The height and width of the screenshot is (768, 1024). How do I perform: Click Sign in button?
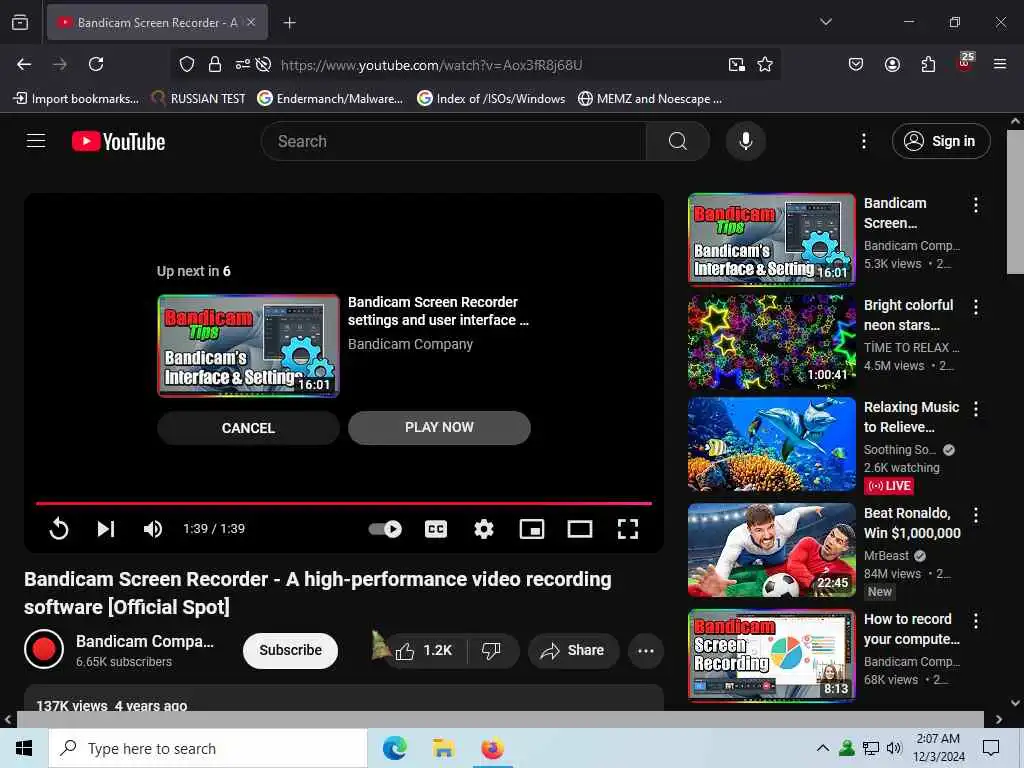(941, 141)
